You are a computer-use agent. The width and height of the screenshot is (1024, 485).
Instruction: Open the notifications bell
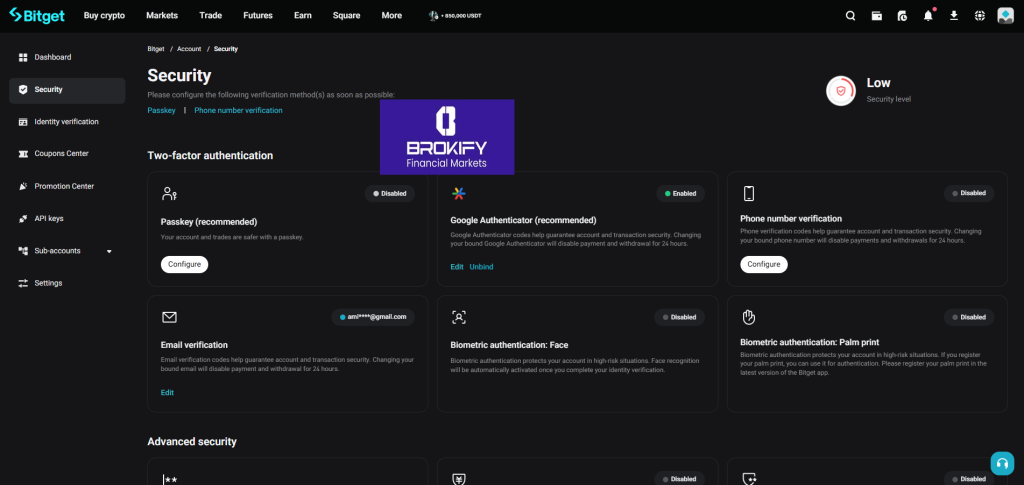(928, 16)
